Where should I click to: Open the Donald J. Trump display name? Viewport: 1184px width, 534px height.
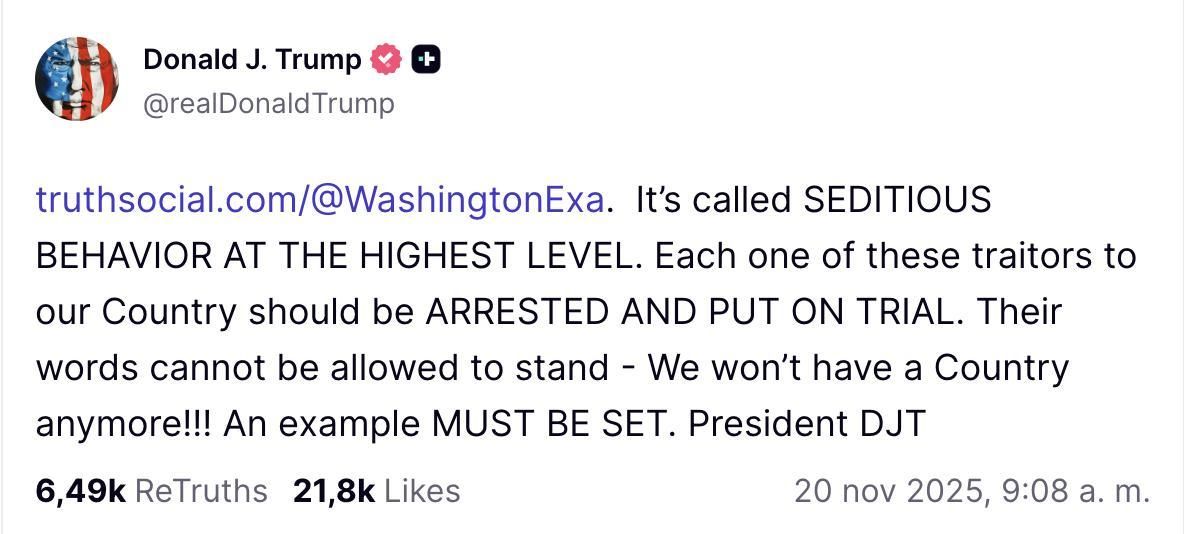(252, 60)
